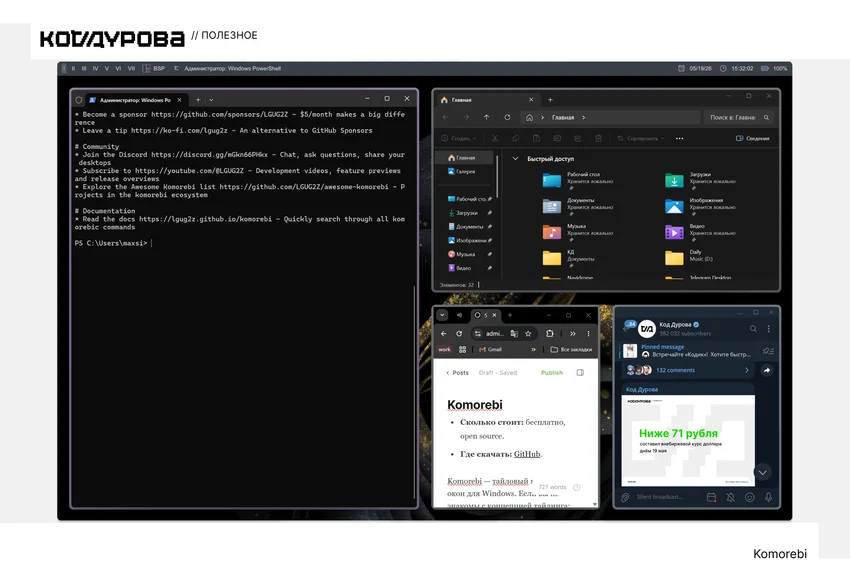
Task: Open the Загрузки folder in quick access
Action: pyautogui.click(x=700, y=180)
